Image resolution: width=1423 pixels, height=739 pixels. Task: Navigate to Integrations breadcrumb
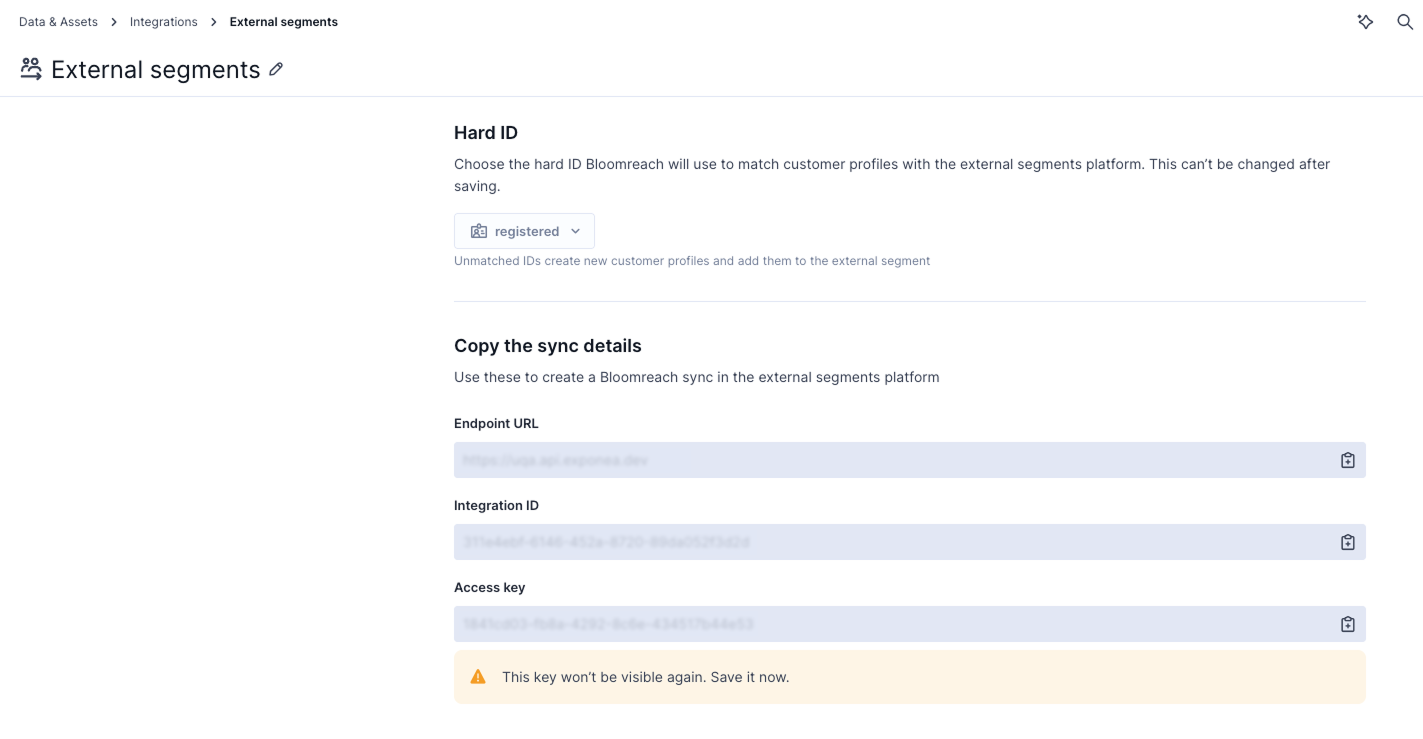(x=164, y=22)
